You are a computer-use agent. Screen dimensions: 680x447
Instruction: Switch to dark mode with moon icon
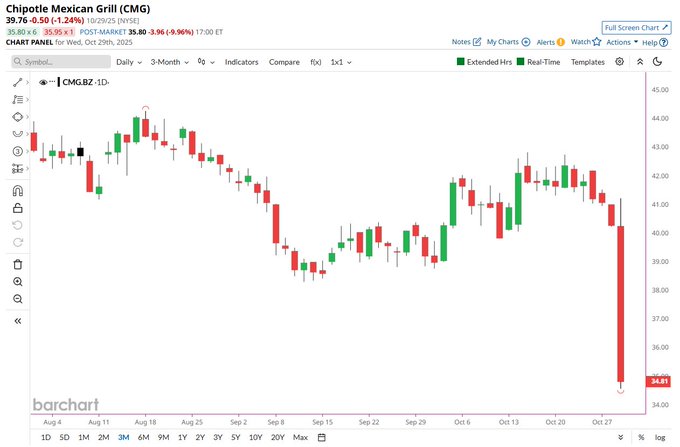pos(657,62)
